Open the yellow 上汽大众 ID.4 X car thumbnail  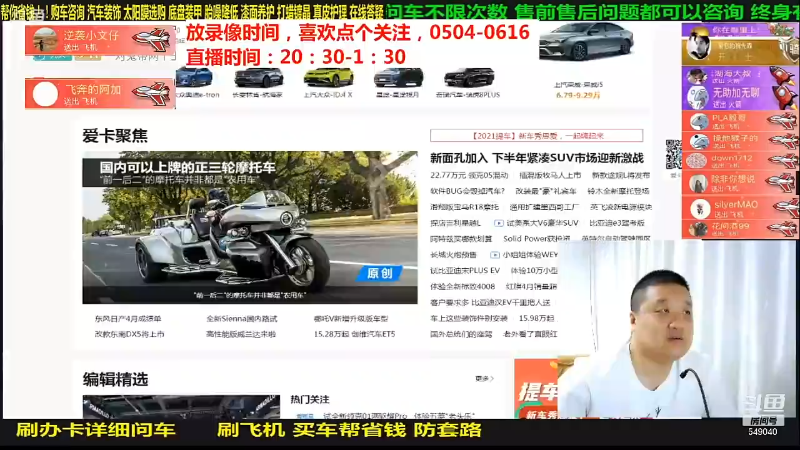coord(328,78)
